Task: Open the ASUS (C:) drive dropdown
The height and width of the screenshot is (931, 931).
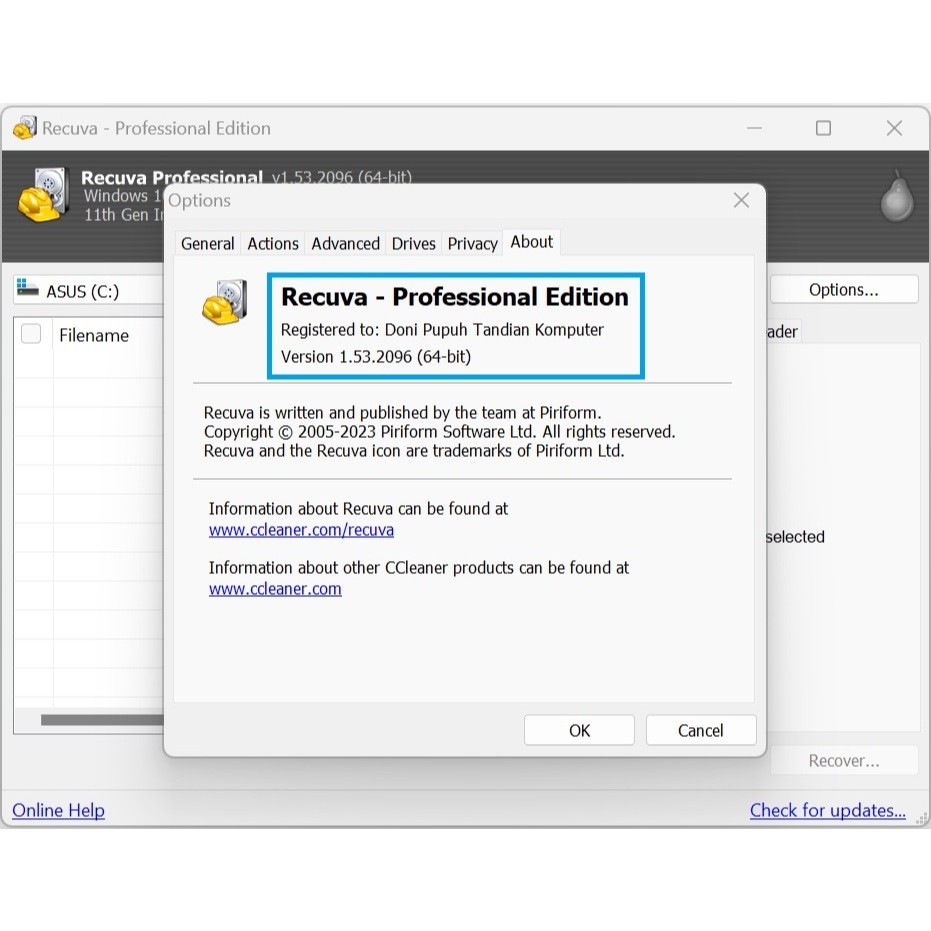Action: coord(88,290)
